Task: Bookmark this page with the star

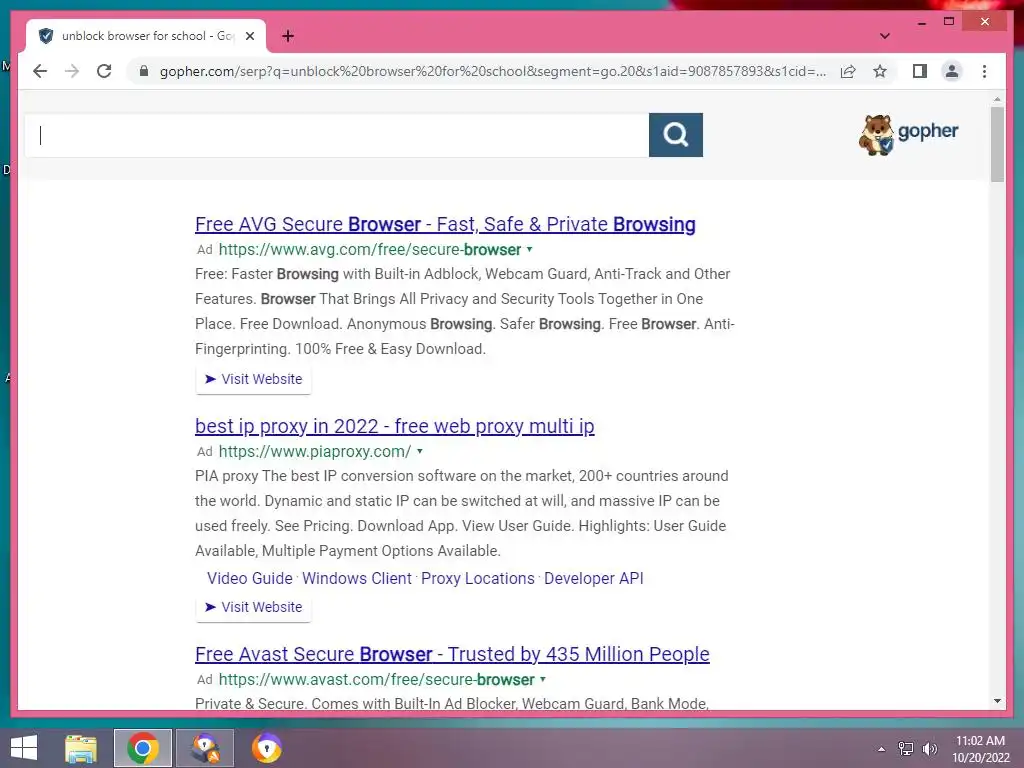Action: click(880, 71)
